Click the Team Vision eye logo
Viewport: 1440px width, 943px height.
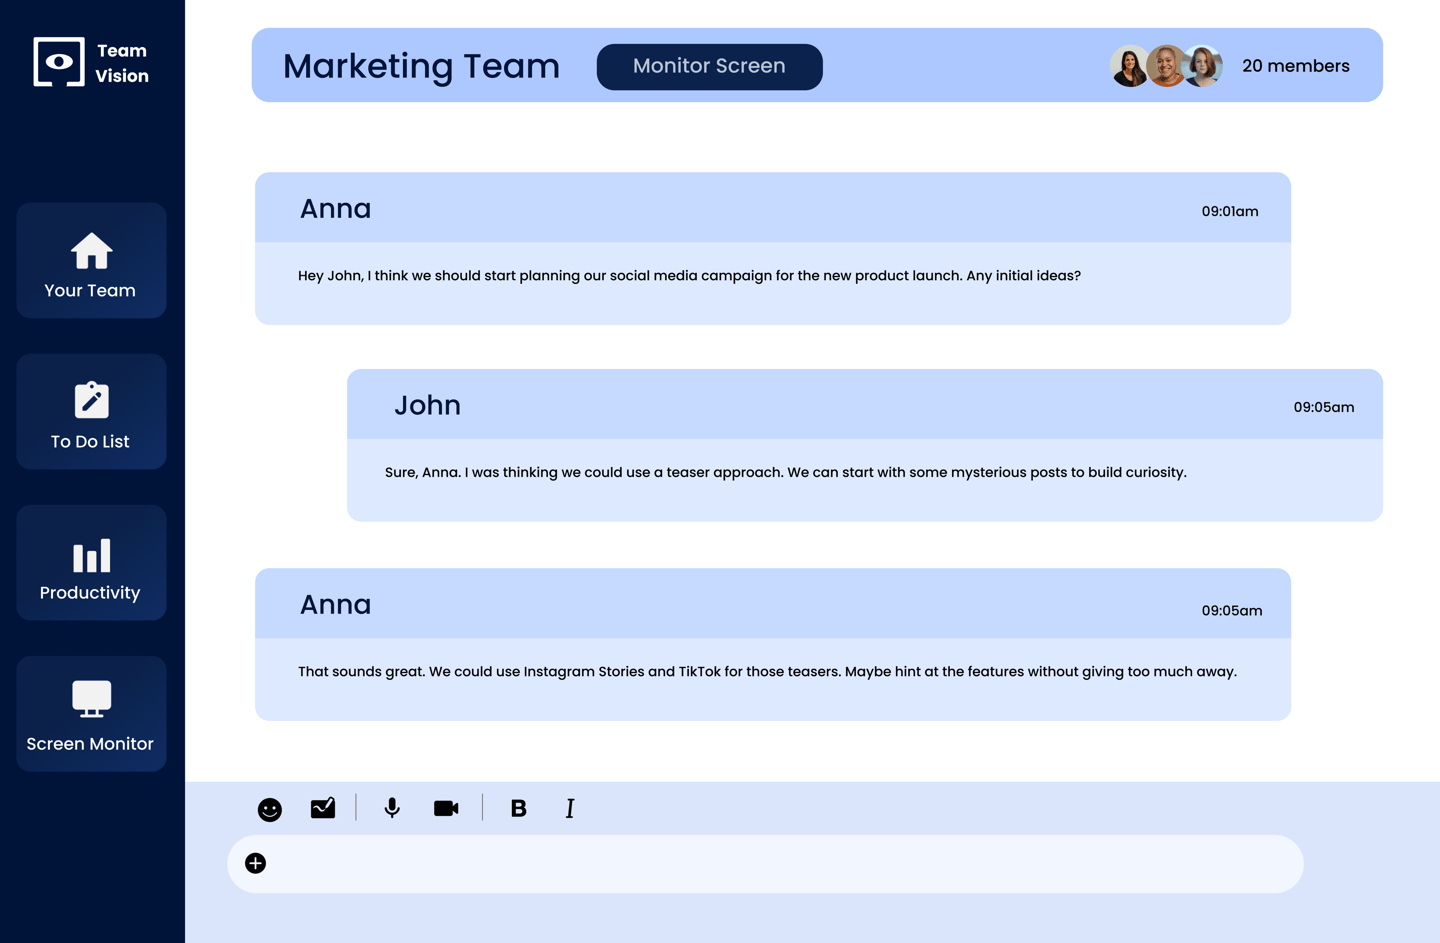[59, 62]
